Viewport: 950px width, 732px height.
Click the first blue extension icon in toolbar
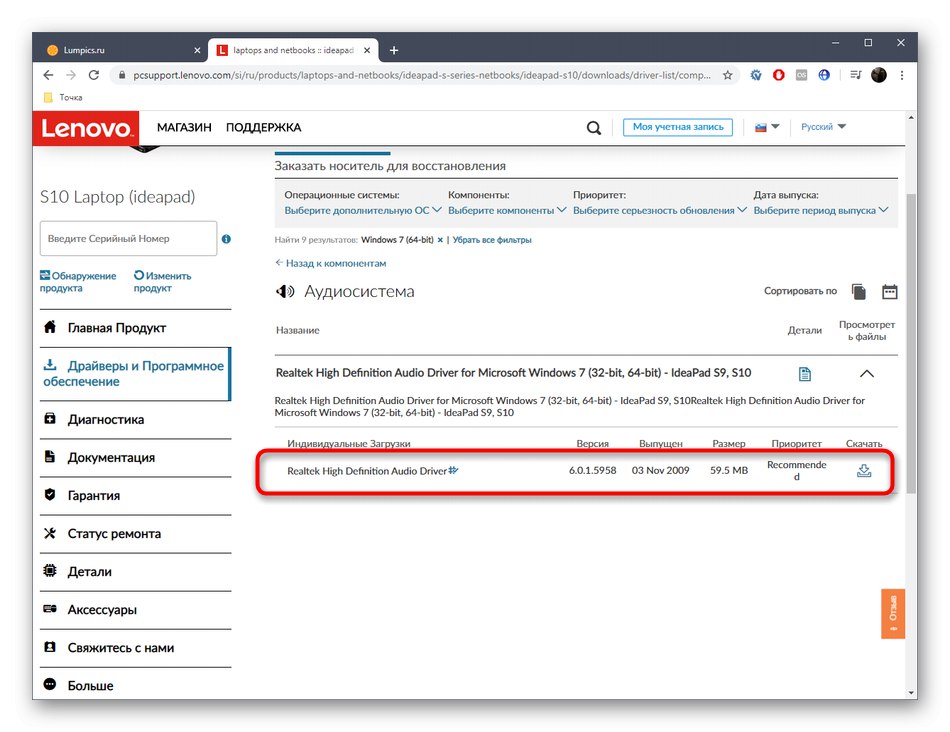pos(756,75)
